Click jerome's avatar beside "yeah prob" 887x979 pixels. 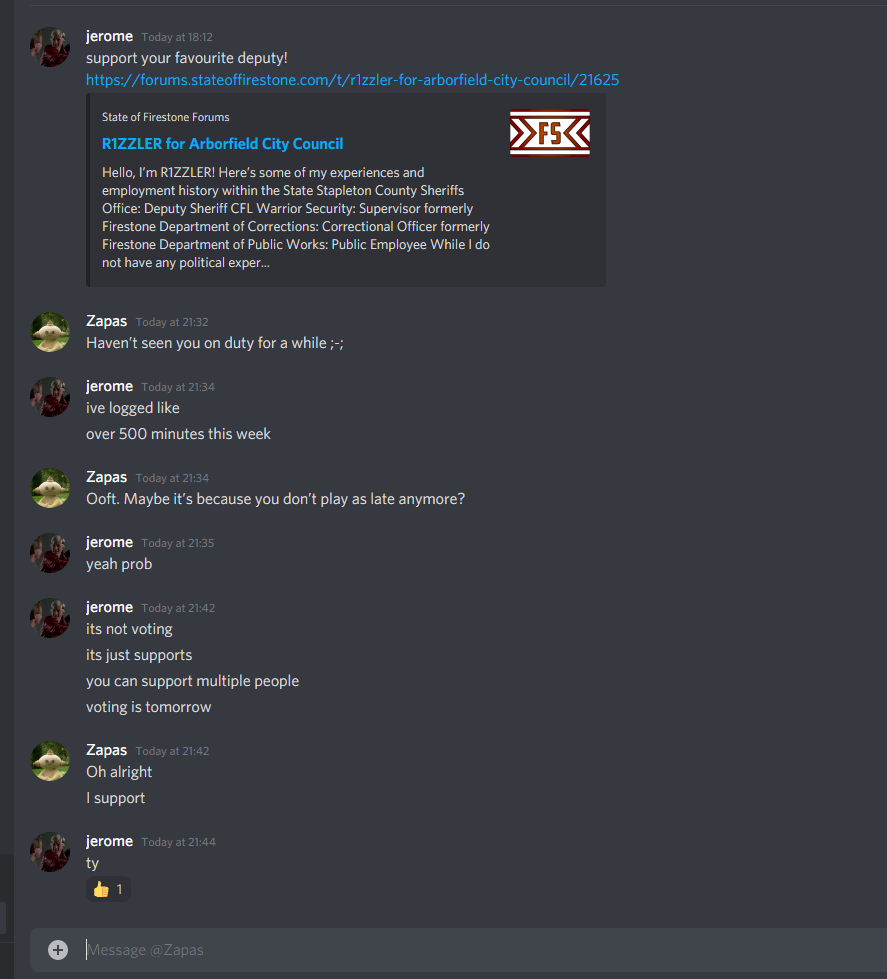pyautogui.click(x=50, y=553)
